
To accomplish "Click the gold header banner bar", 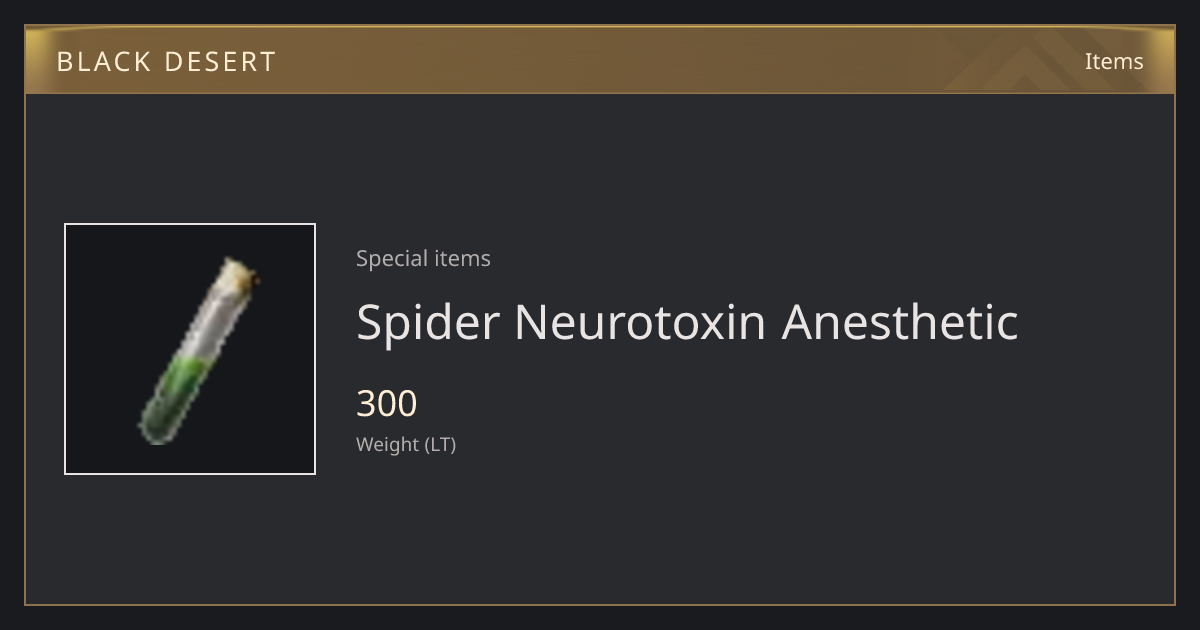I will (600, 60).
